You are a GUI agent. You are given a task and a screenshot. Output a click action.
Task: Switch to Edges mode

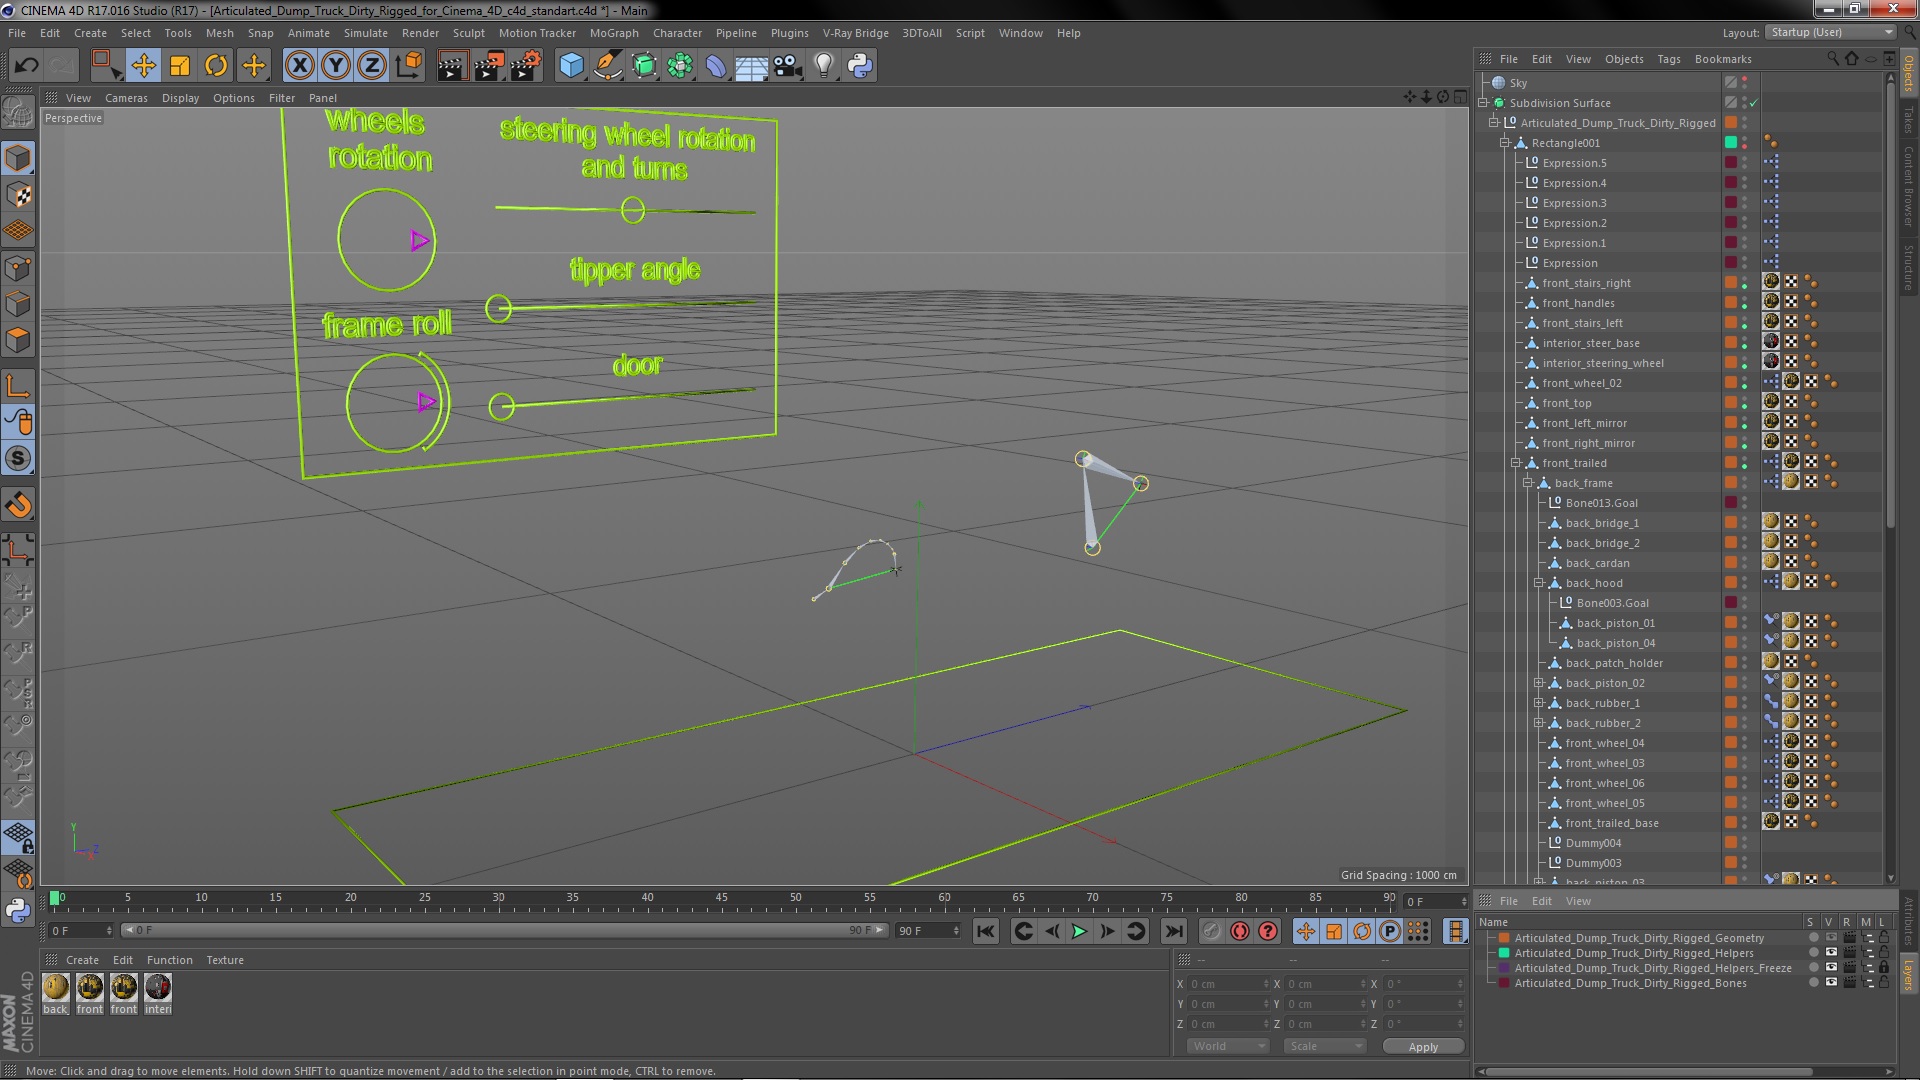(18, 304)
